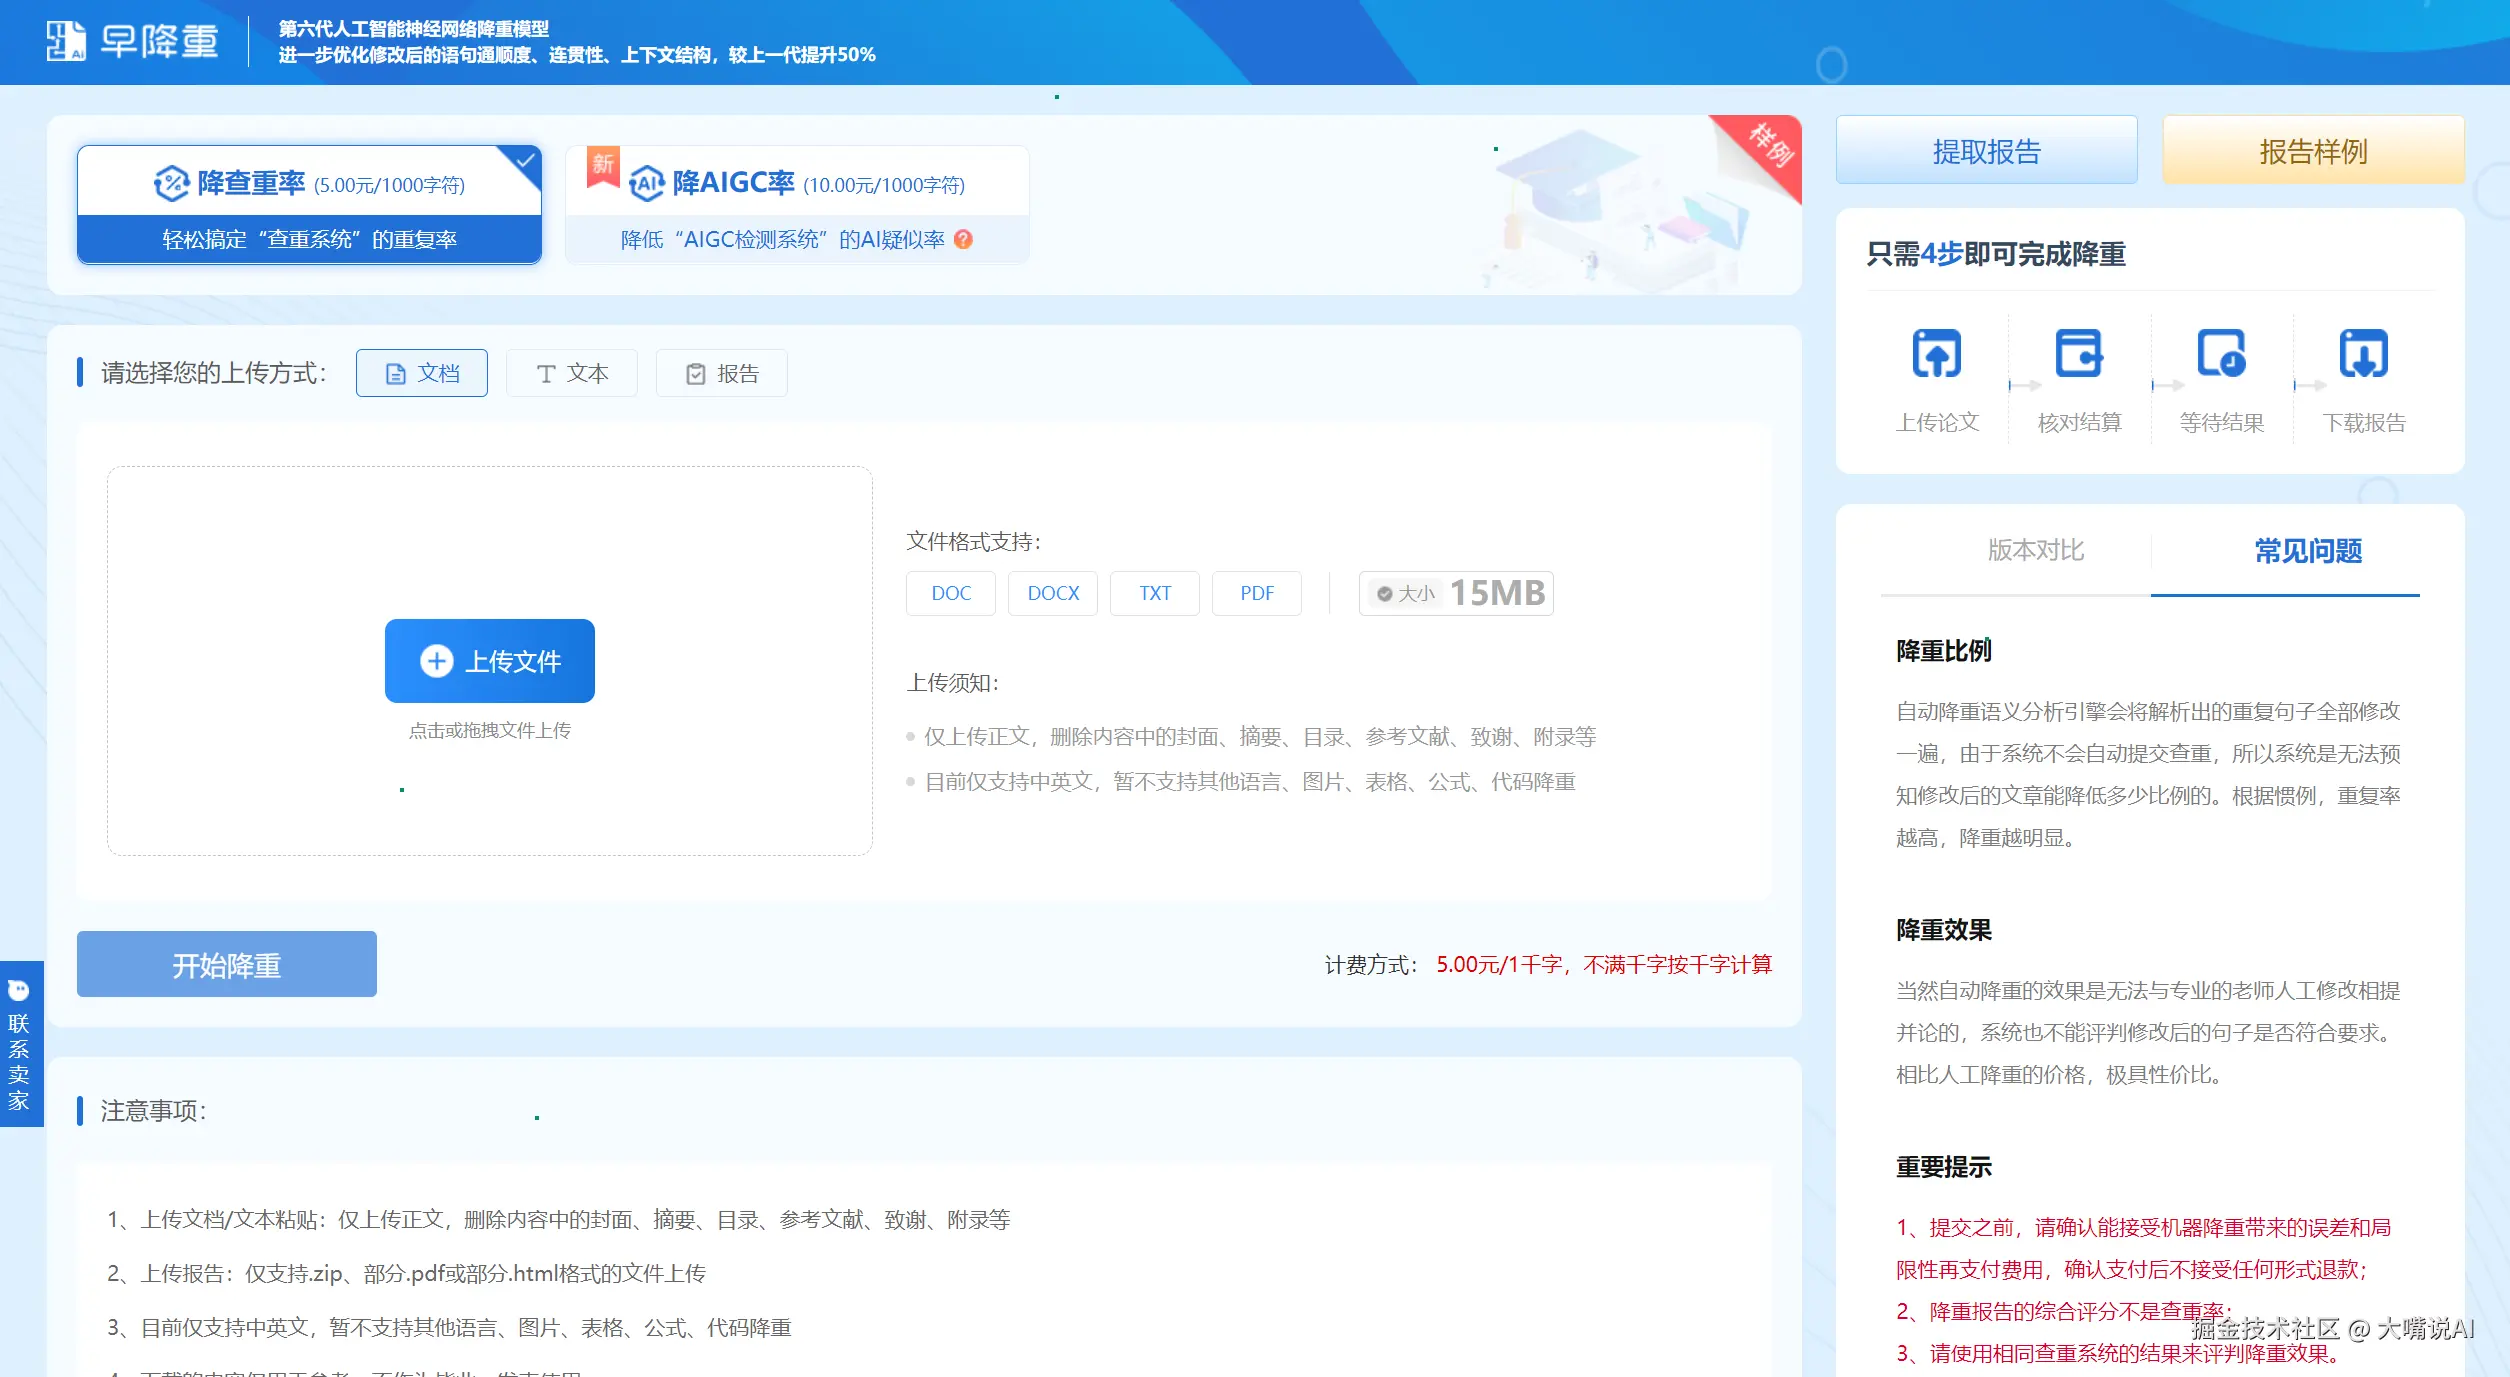
Task: Switch to the 版本对比 tab
Action: point(2035,550)
